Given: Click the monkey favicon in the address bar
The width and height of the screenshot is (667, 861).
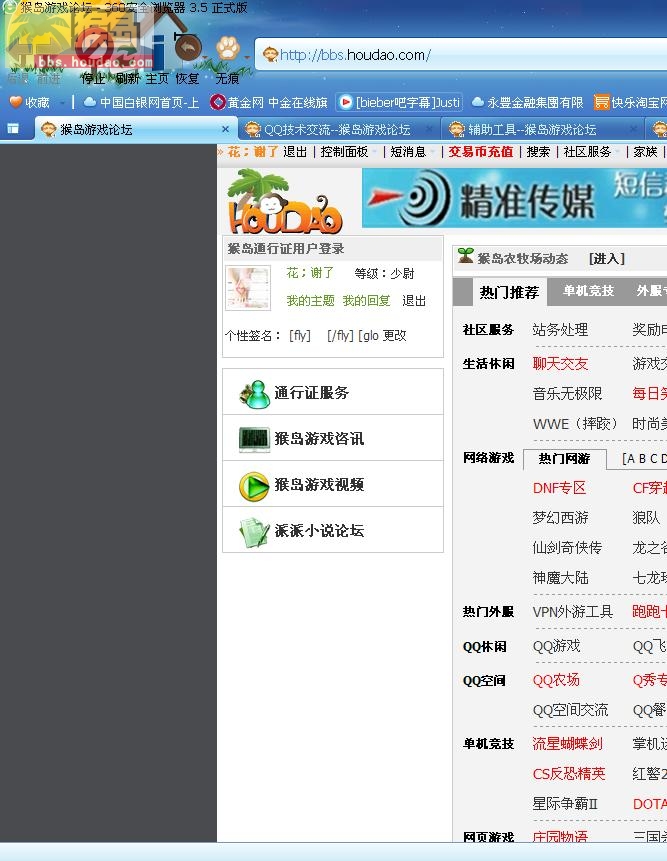Looking at the screenshot, I should tap(270, 55).
